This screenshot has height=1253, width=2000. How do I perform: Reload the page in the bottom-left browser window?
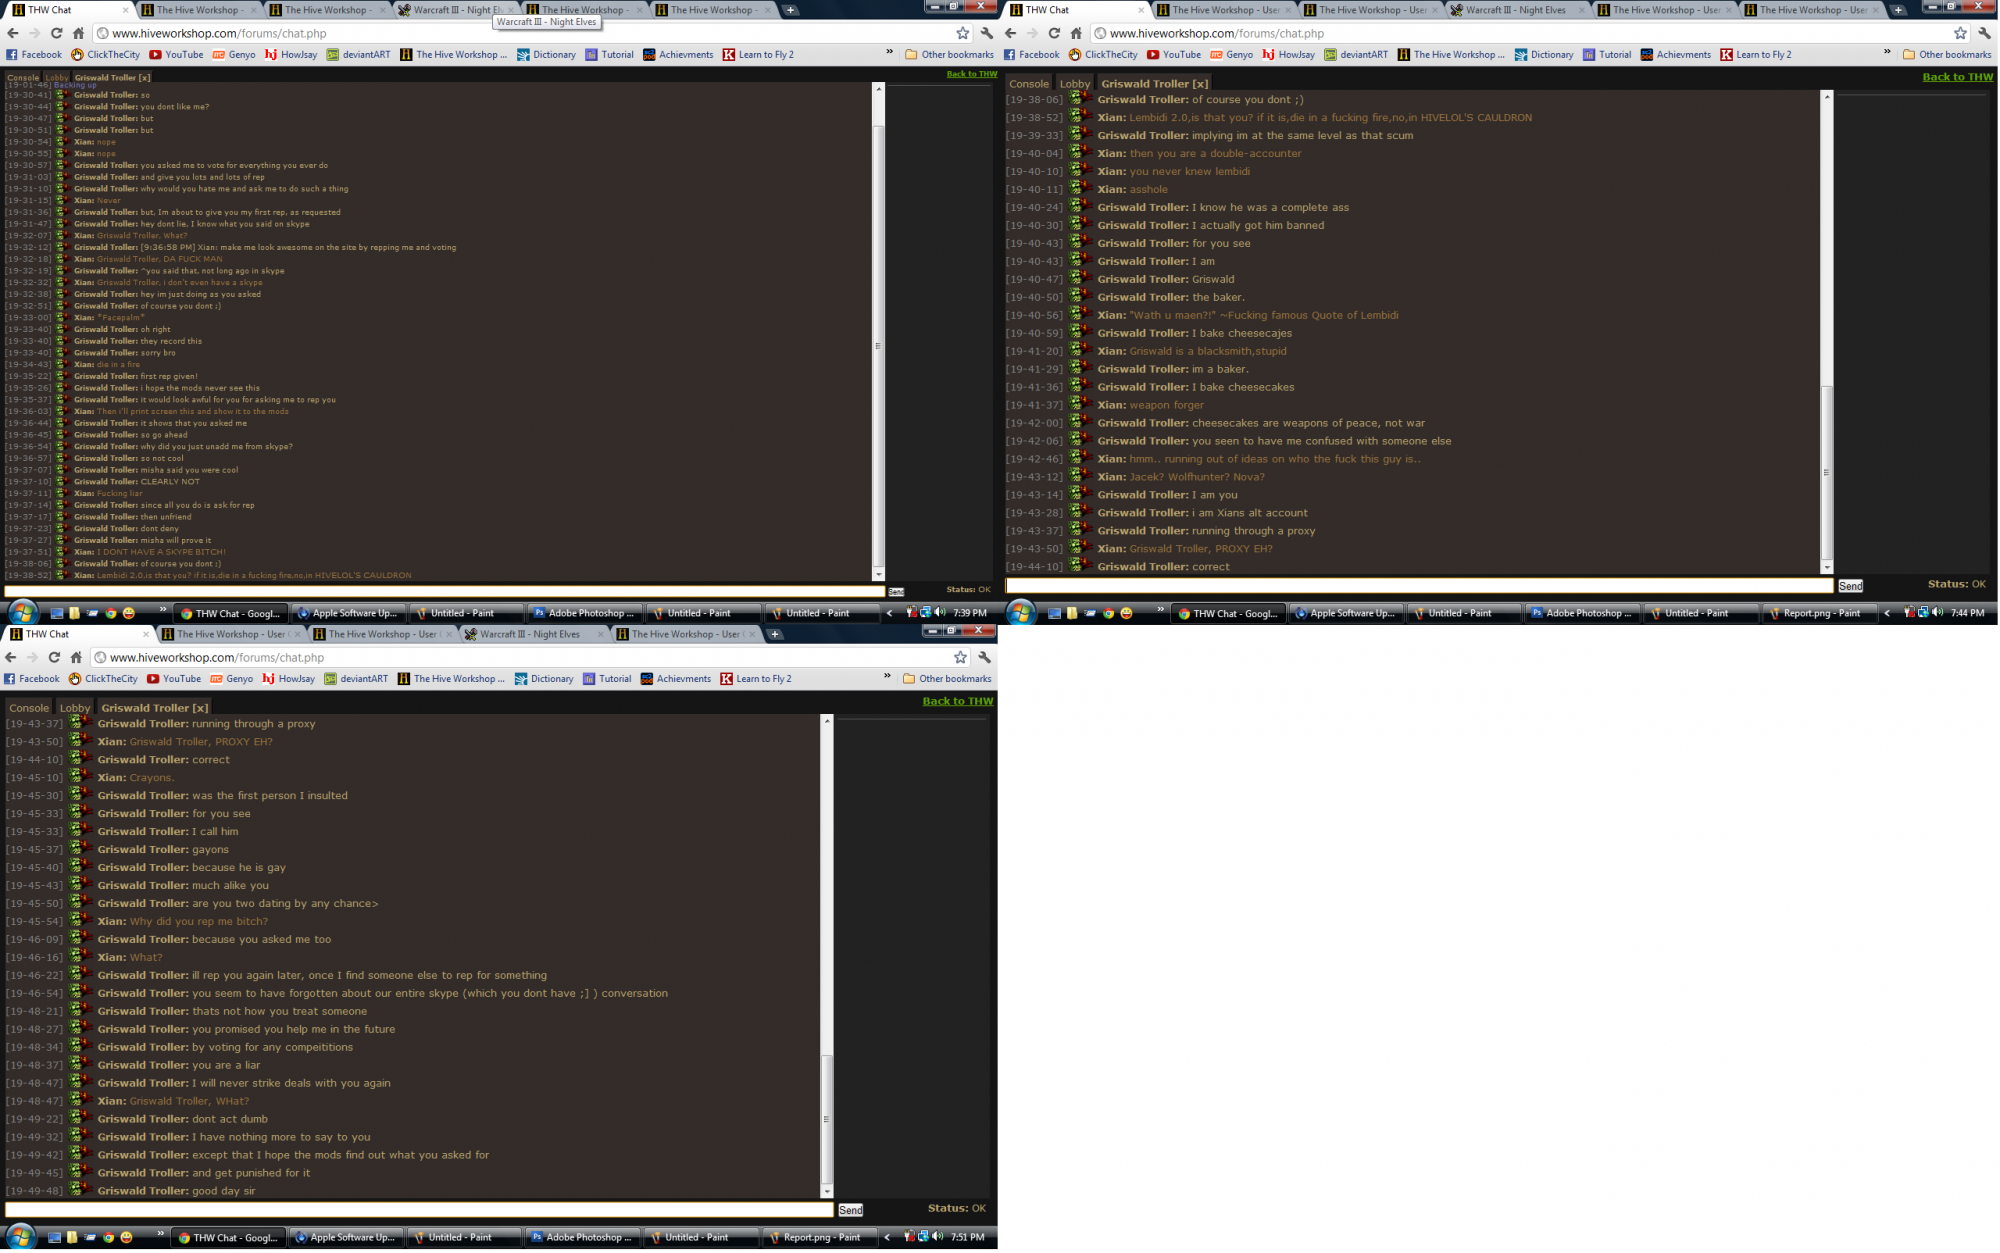click(x=54, y=657)
